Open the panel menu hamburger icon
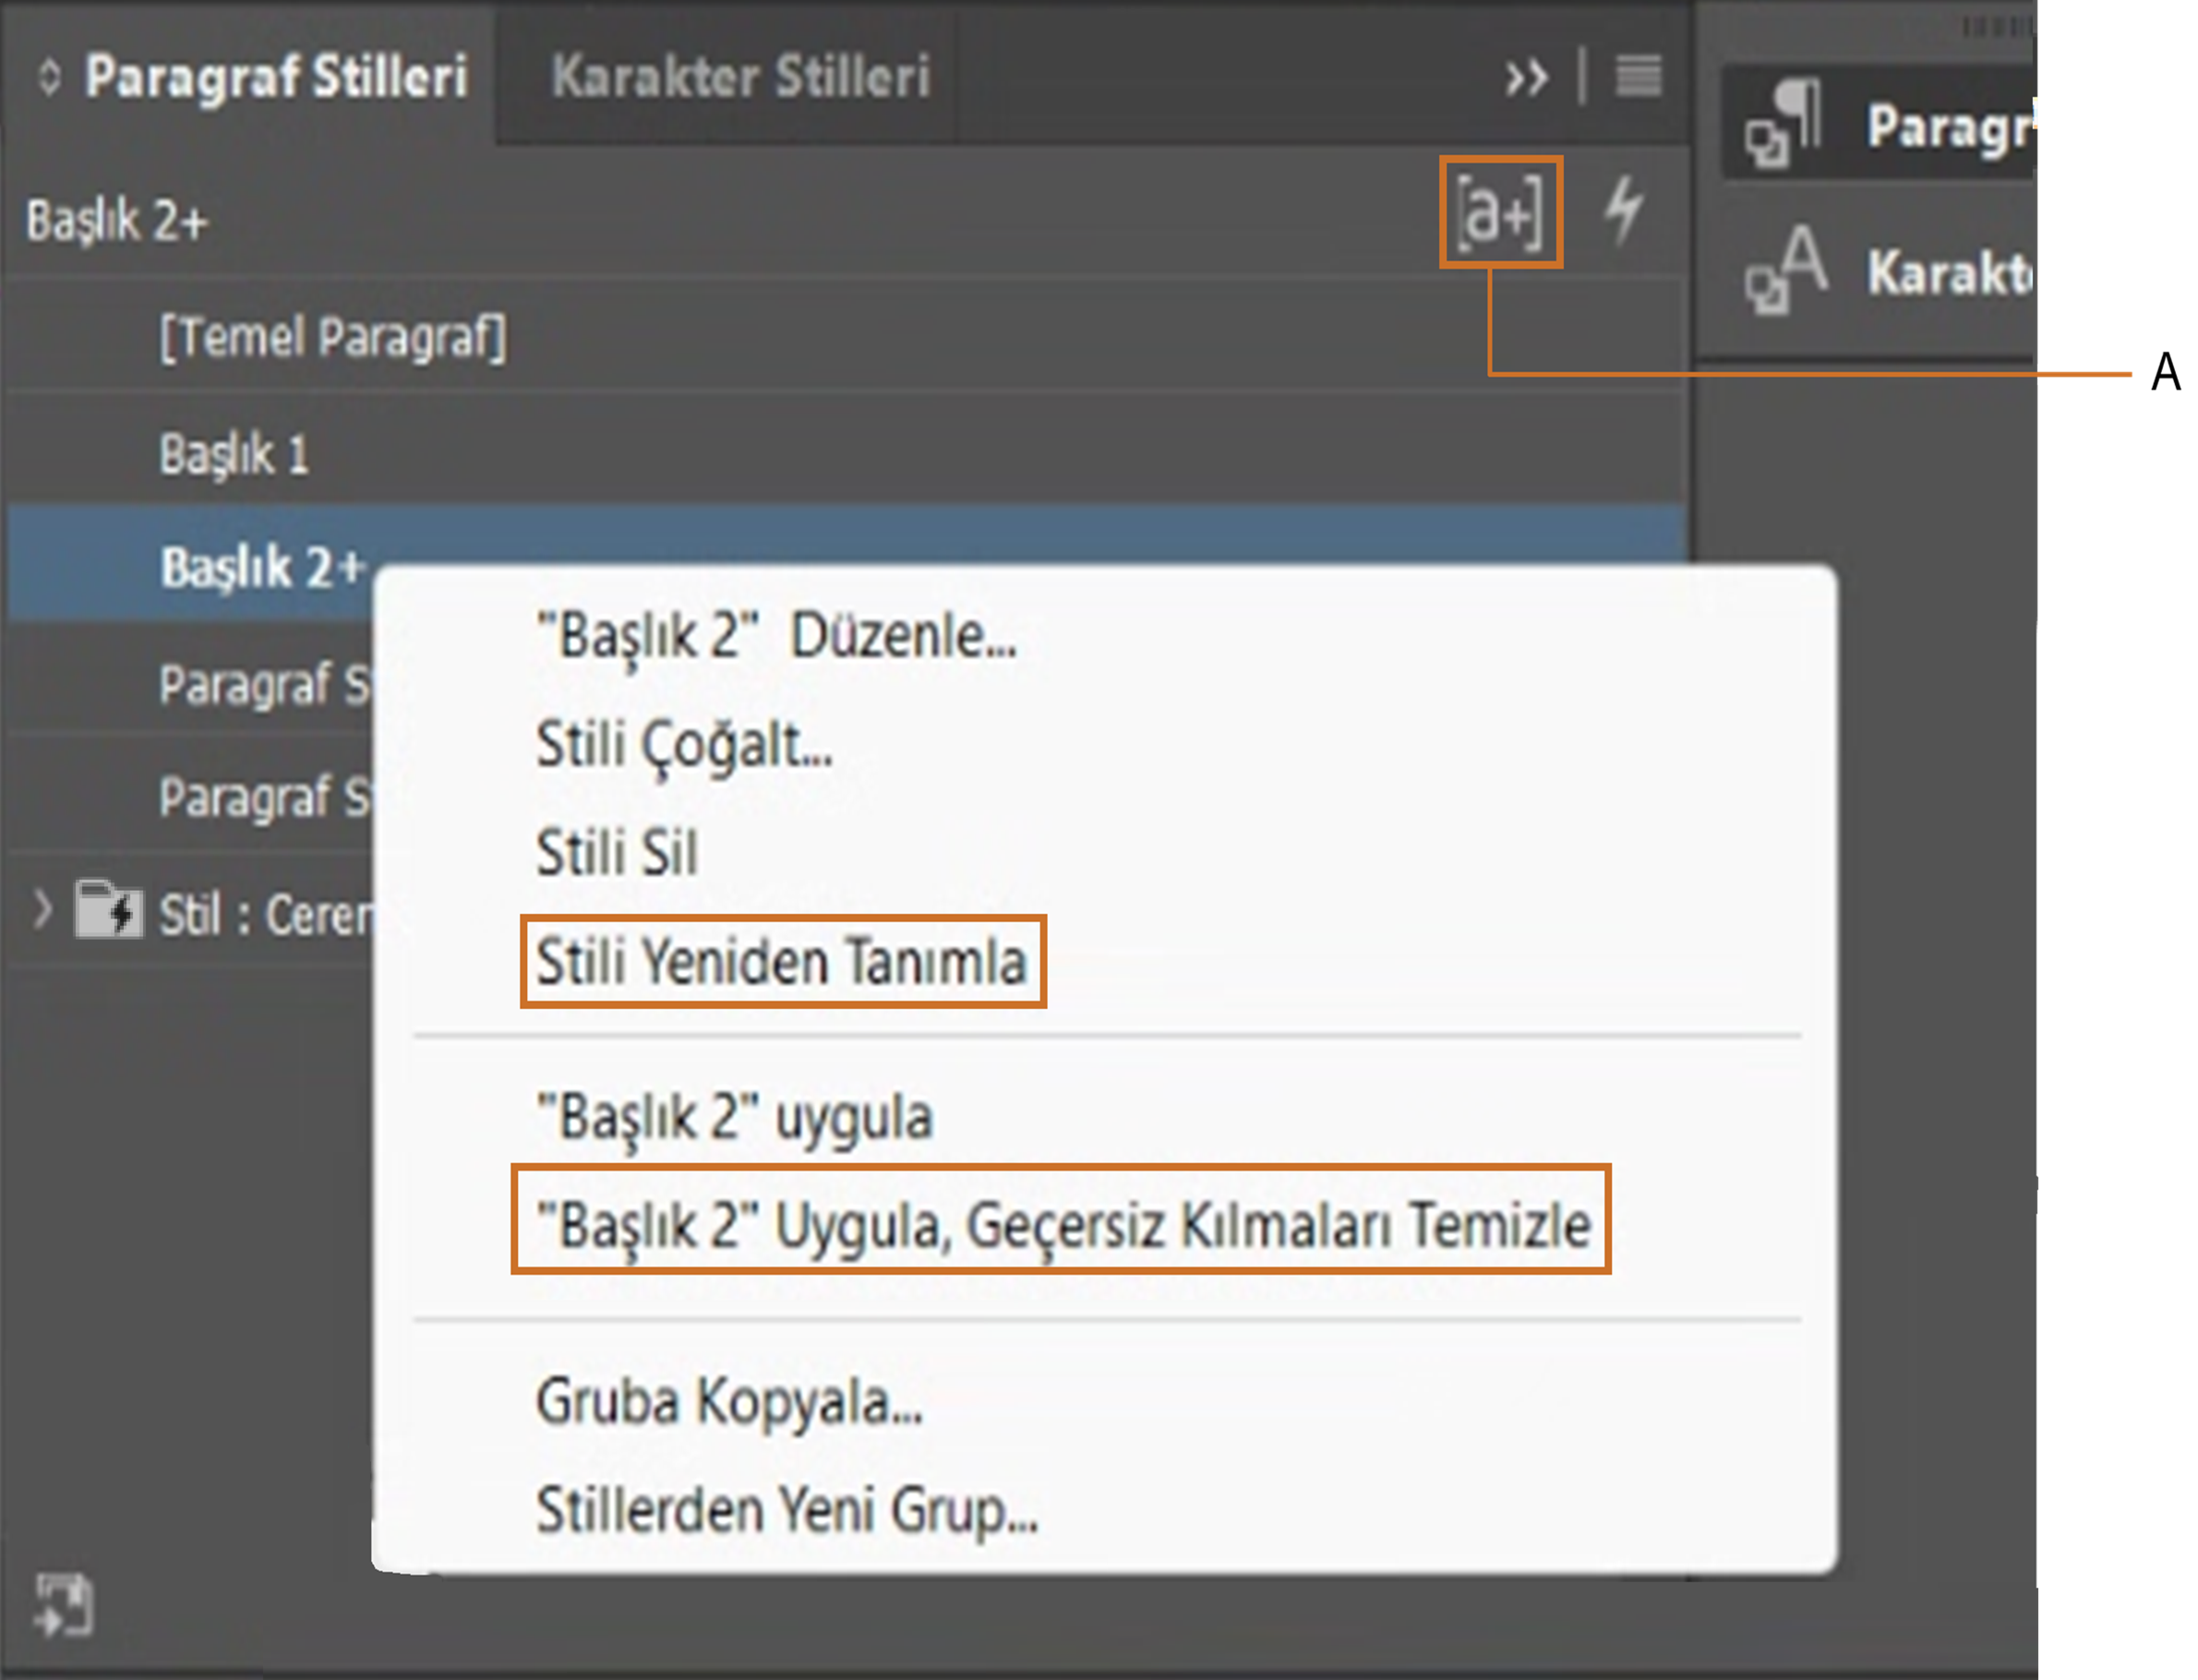The width and height of the screenshot is (2198, 1680). point(1638,77)
